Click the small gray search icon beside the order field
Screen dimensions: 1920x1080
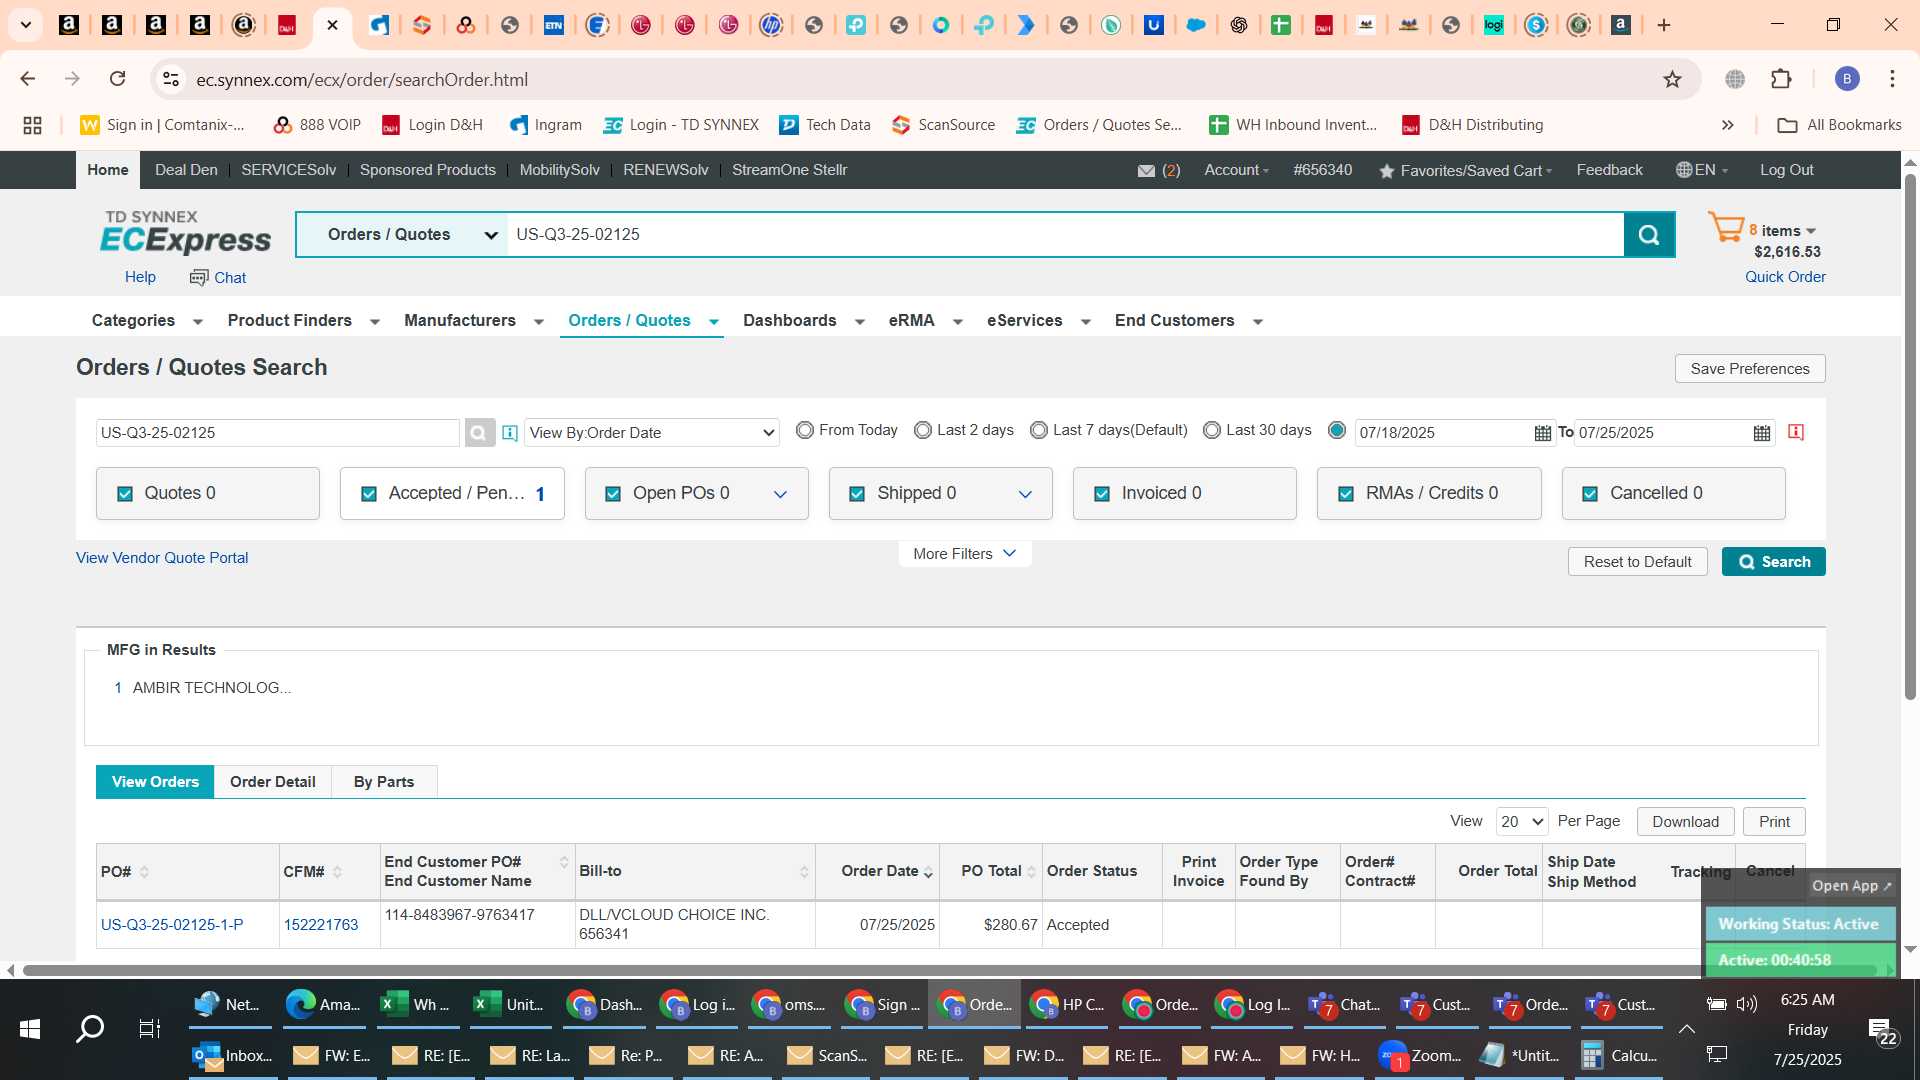479,433
